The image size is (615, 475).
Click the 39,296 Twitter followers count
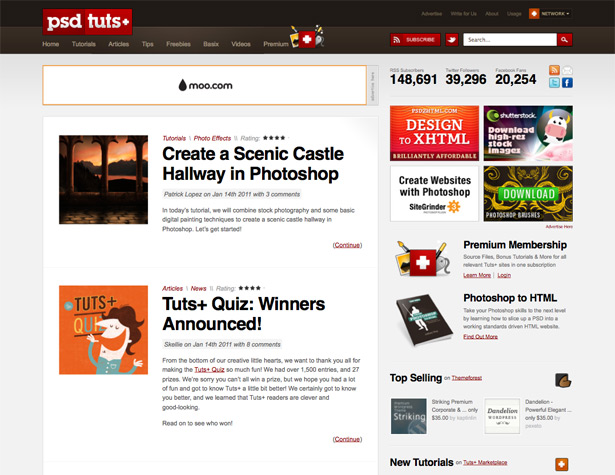click(x=466, y=79)
